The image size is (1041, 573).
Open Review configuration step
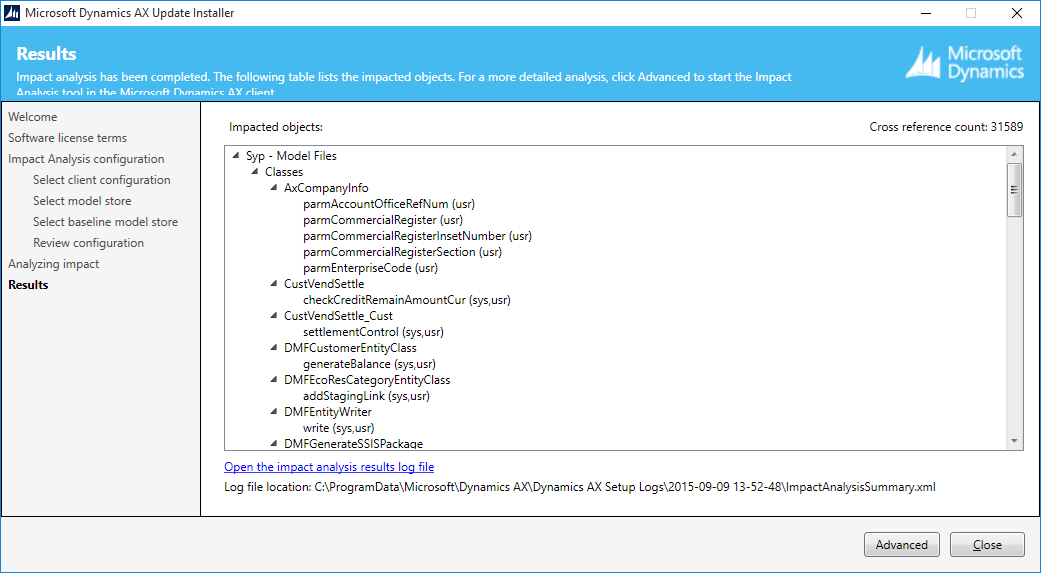click(88, 243)
